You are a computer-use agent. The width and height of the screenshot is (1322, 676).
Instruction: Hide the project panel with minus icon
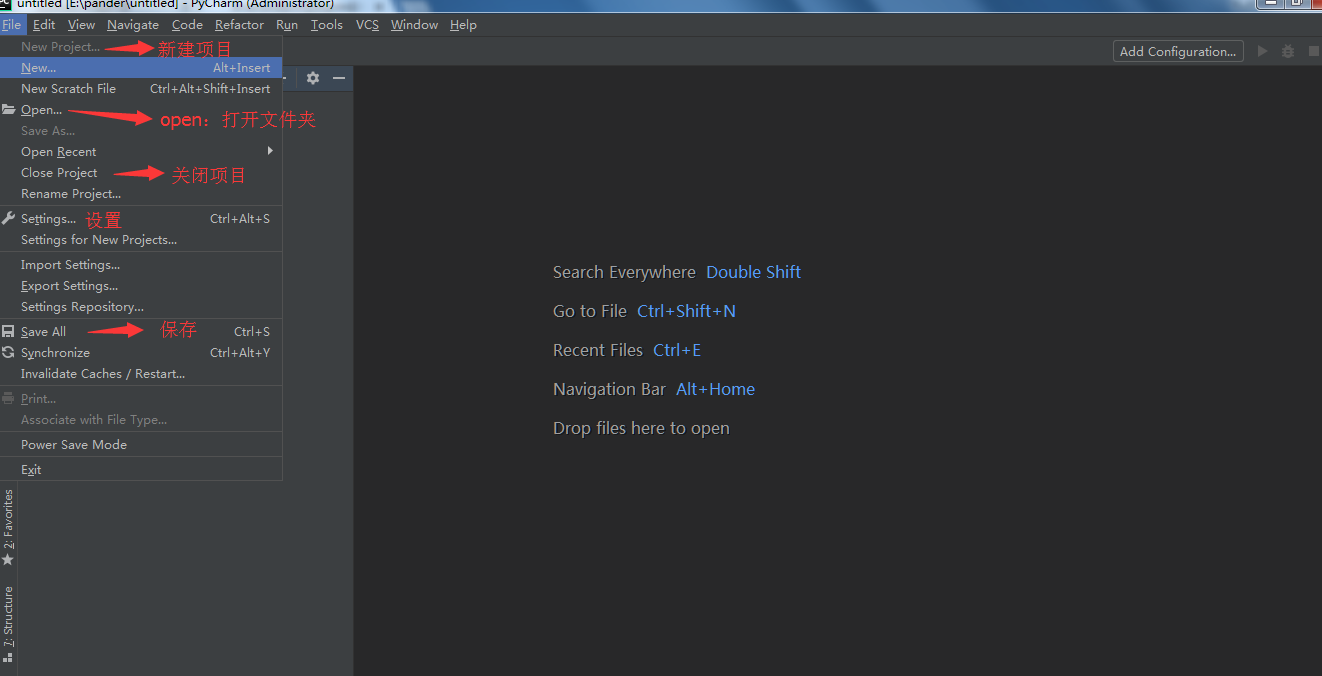339,78
